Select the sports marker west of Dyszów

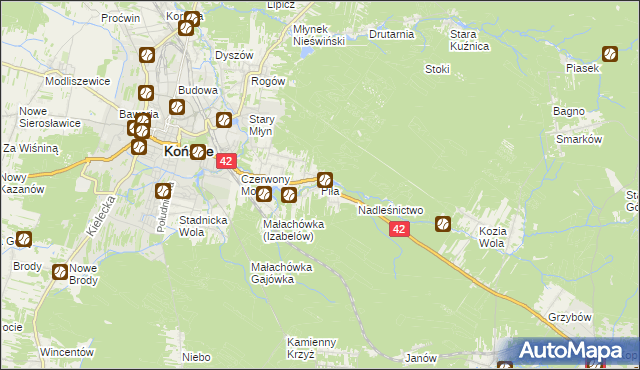point(147,55)
